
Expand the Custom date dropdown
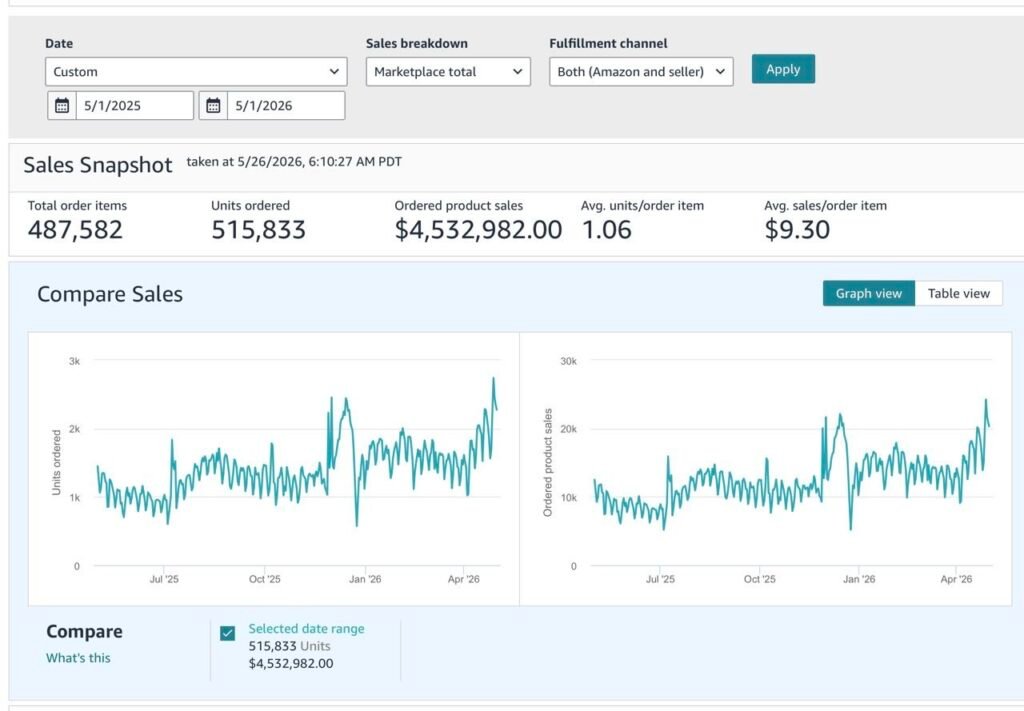coord(196,72)
